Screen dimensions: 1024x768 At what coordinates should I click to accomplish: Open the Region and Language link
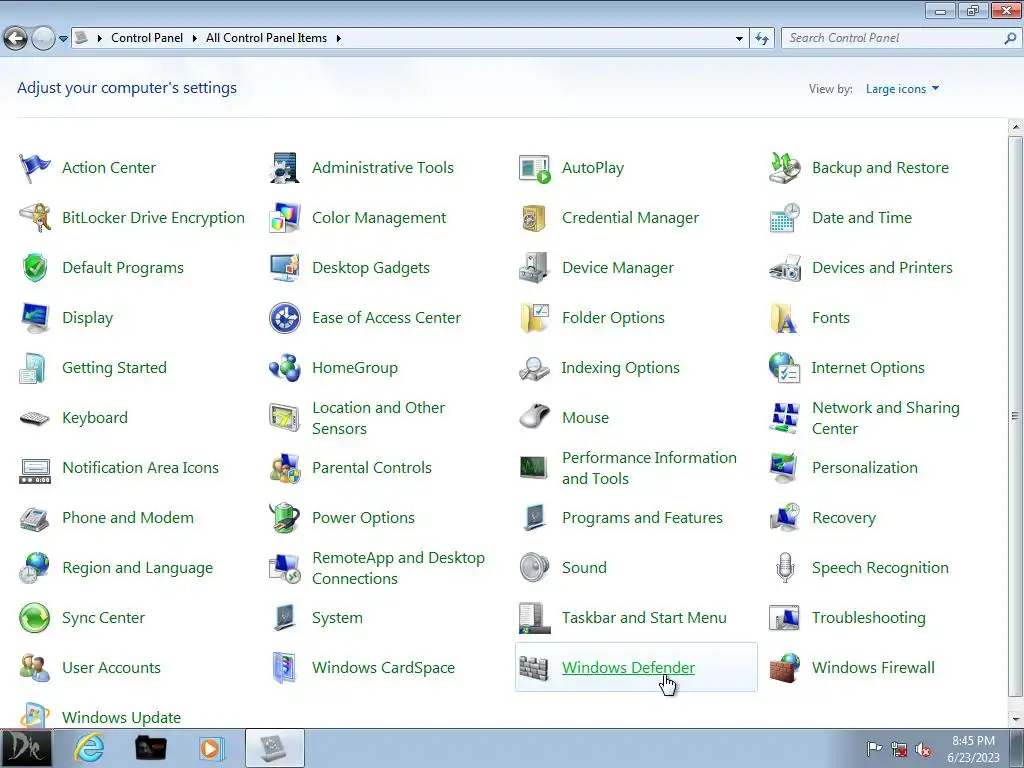pyautogui.click(x=138, y=568)
